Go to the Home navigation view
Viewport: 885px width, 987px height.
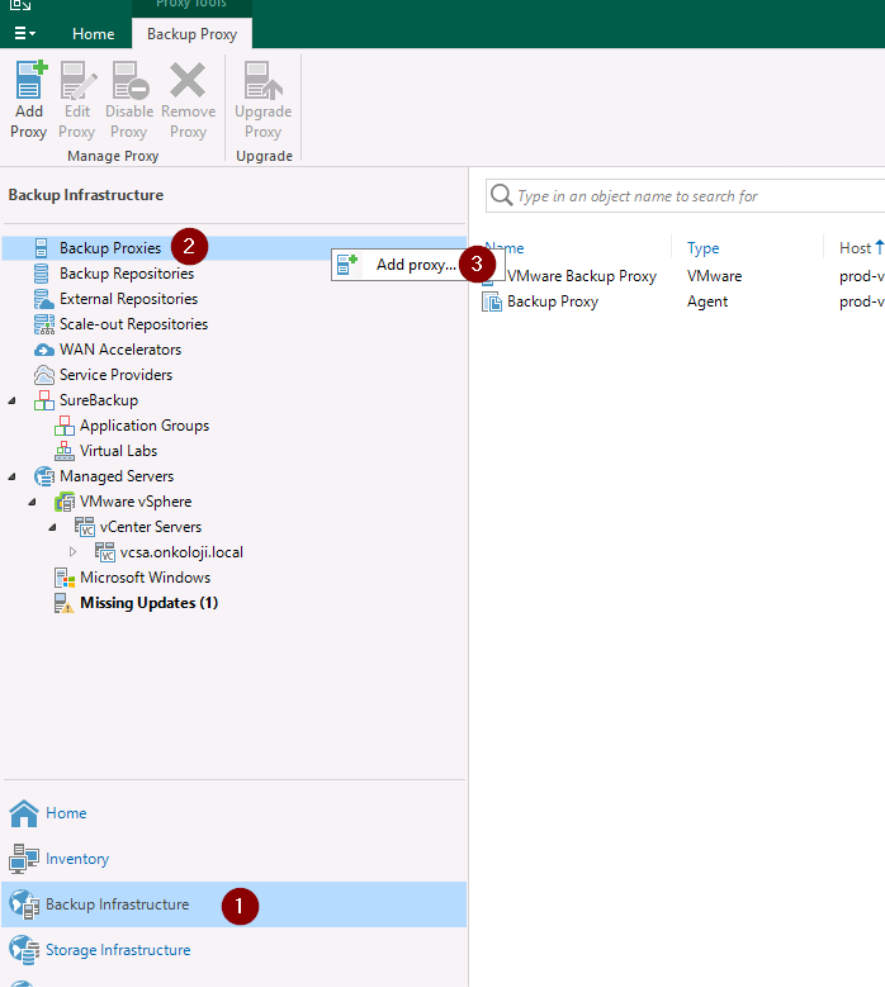tap(66, 813)
